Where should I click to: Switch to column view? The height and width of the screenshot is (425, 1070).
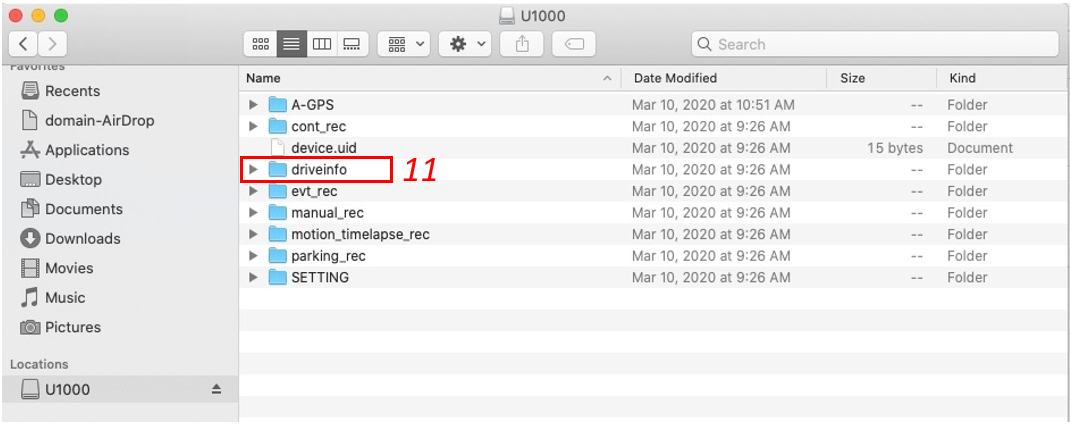click(x=322, y=44)
